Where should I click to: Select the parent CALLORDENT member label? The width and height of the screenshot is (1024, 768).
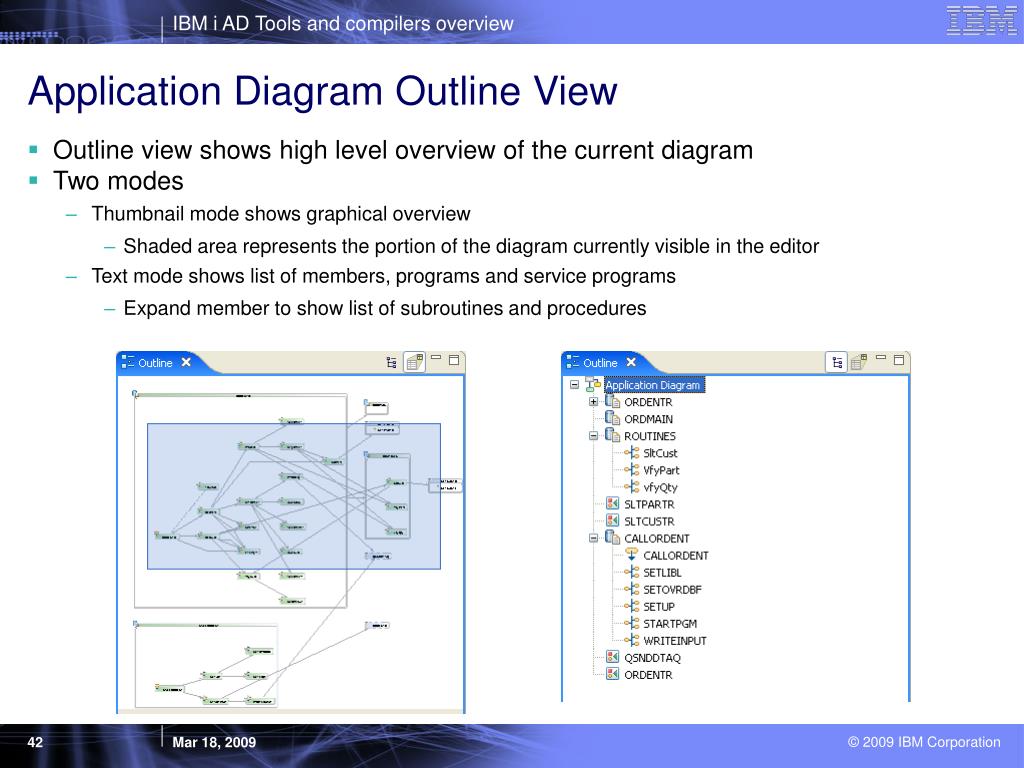pyautogui.click(x=657, y=539)
